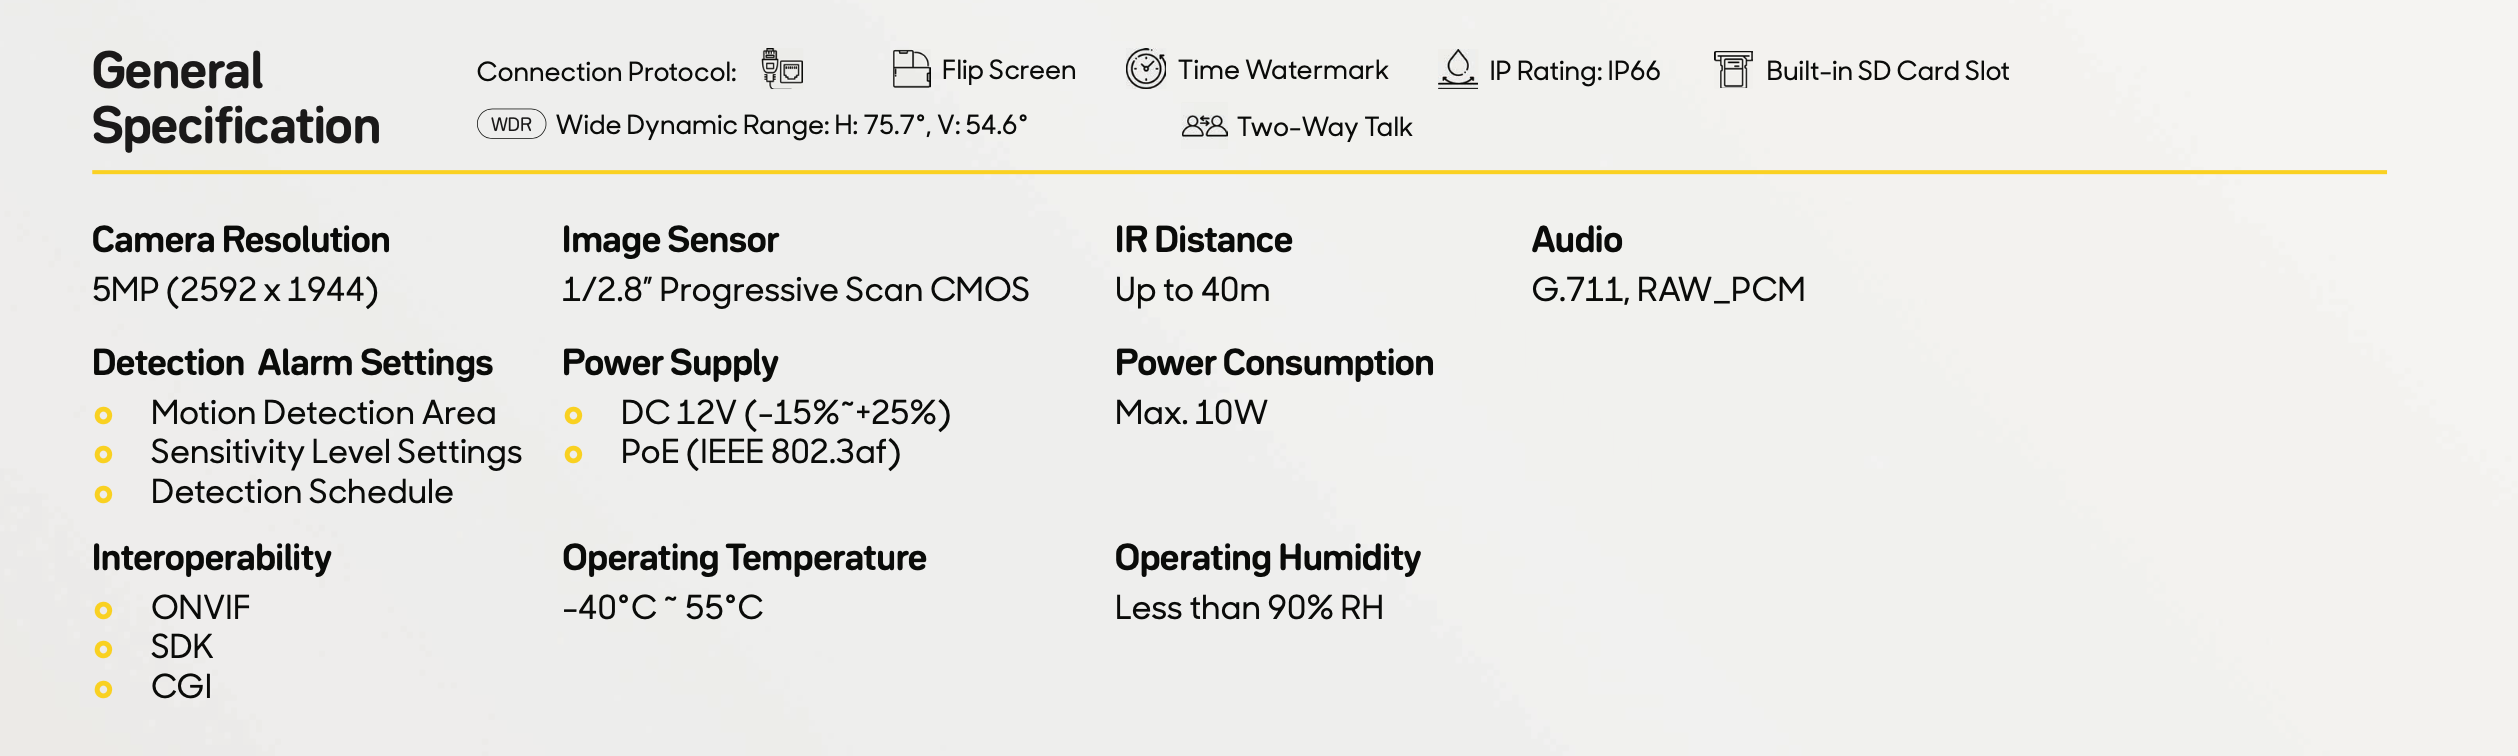Screen dimensions: 2518x756
Task: Select the Sensitivity Level Settings bullet
Action: point(103,454)
